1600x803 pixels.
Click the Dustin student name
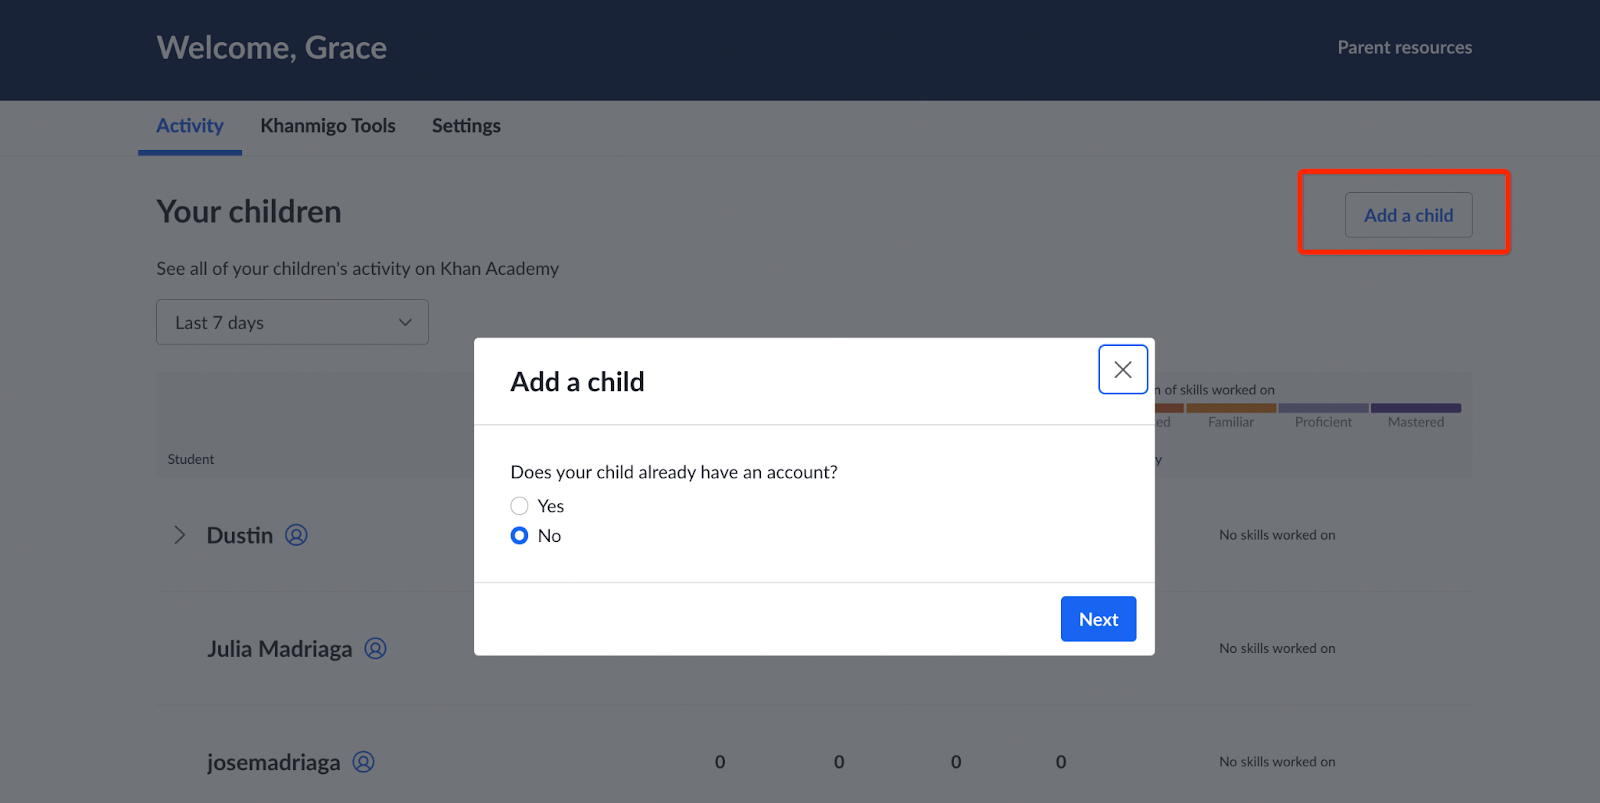(x=240, y=535)
